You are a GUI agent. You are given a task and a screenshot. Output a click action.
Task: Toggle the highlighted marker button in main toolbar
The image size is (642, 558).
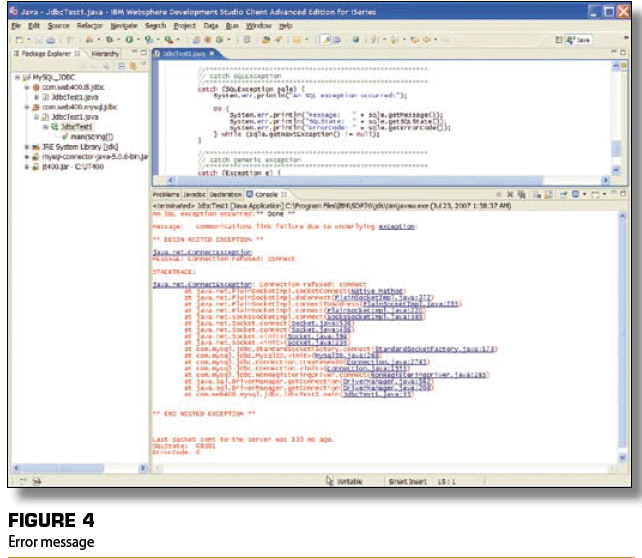(x=326, y=40)
